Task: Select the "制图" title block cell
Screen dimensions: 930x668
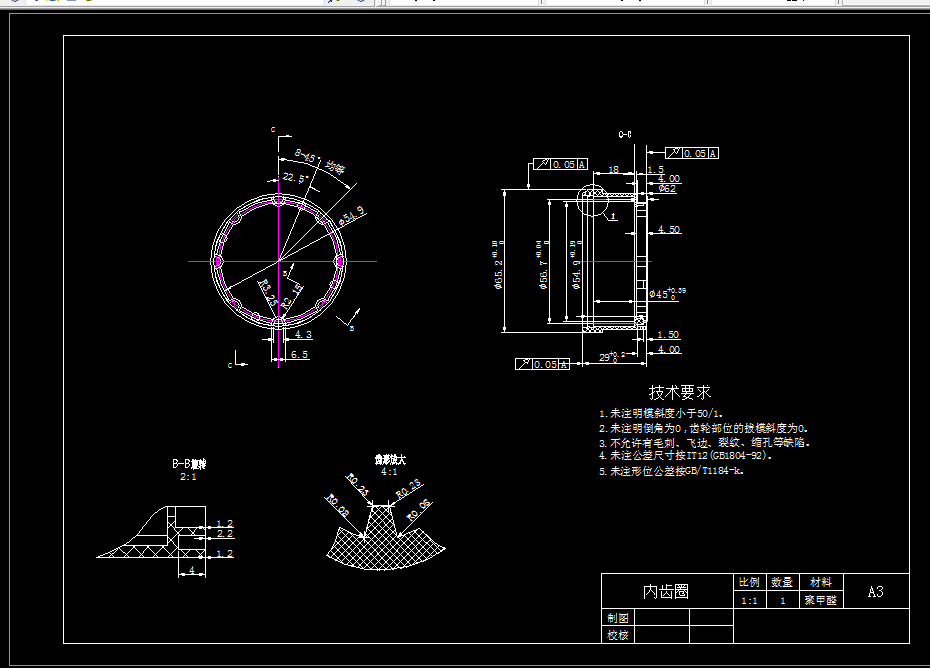Action: [x=617, y=618]
